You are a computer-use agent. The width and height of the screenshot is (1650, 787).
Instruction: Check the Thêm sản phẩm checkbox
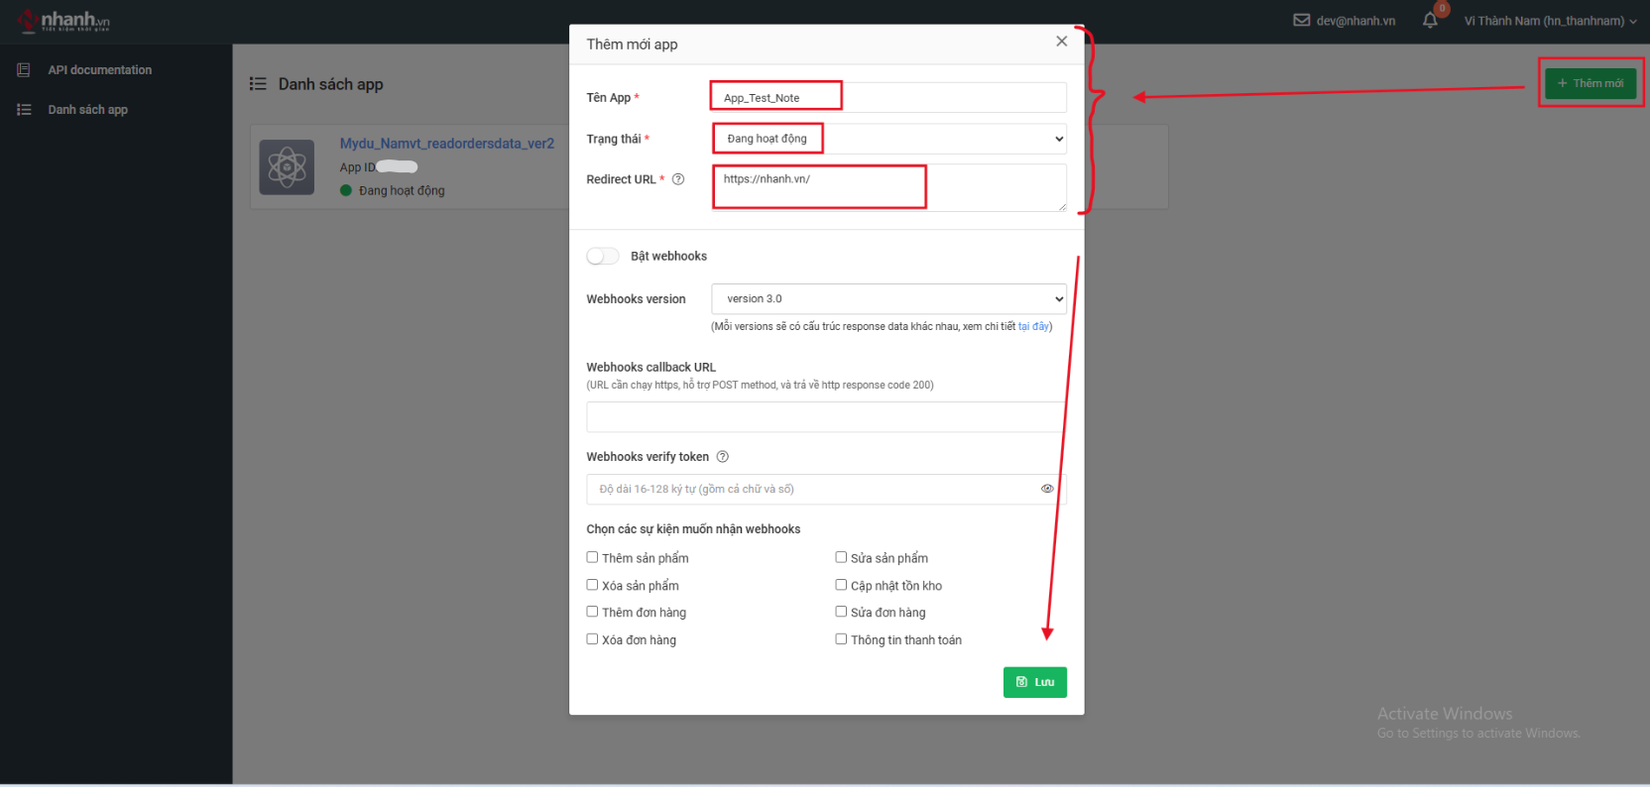592,558
